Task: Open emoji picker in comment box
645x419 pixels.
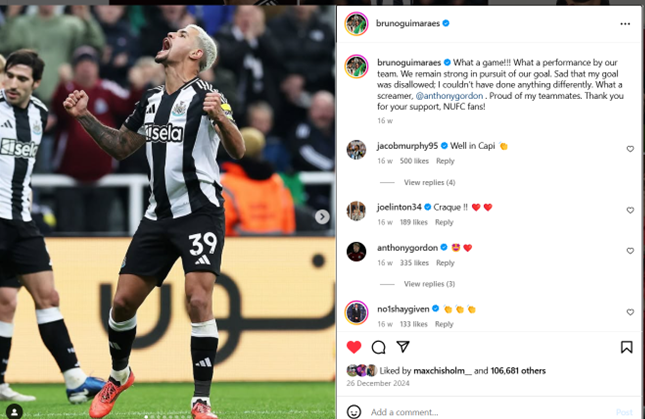Action: pyautogui.click(x=354, y=411)
